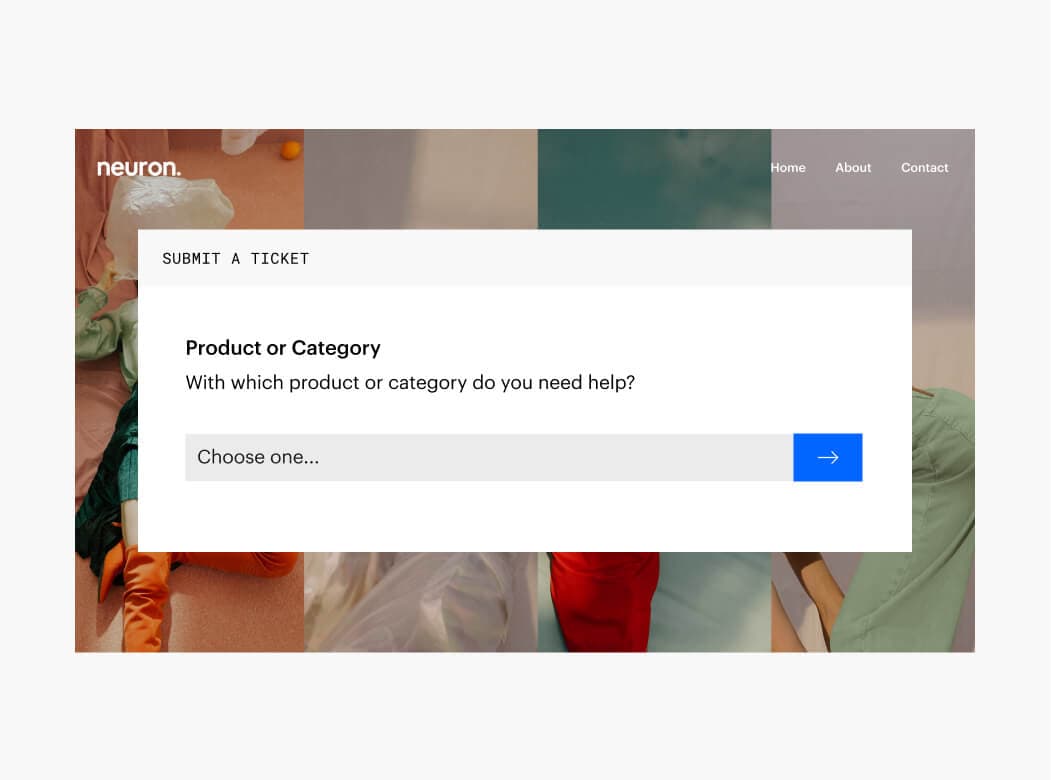Open the Choose one... dropdown
The height and width of the screenshot is (780, 1051).
coord(489,458)
